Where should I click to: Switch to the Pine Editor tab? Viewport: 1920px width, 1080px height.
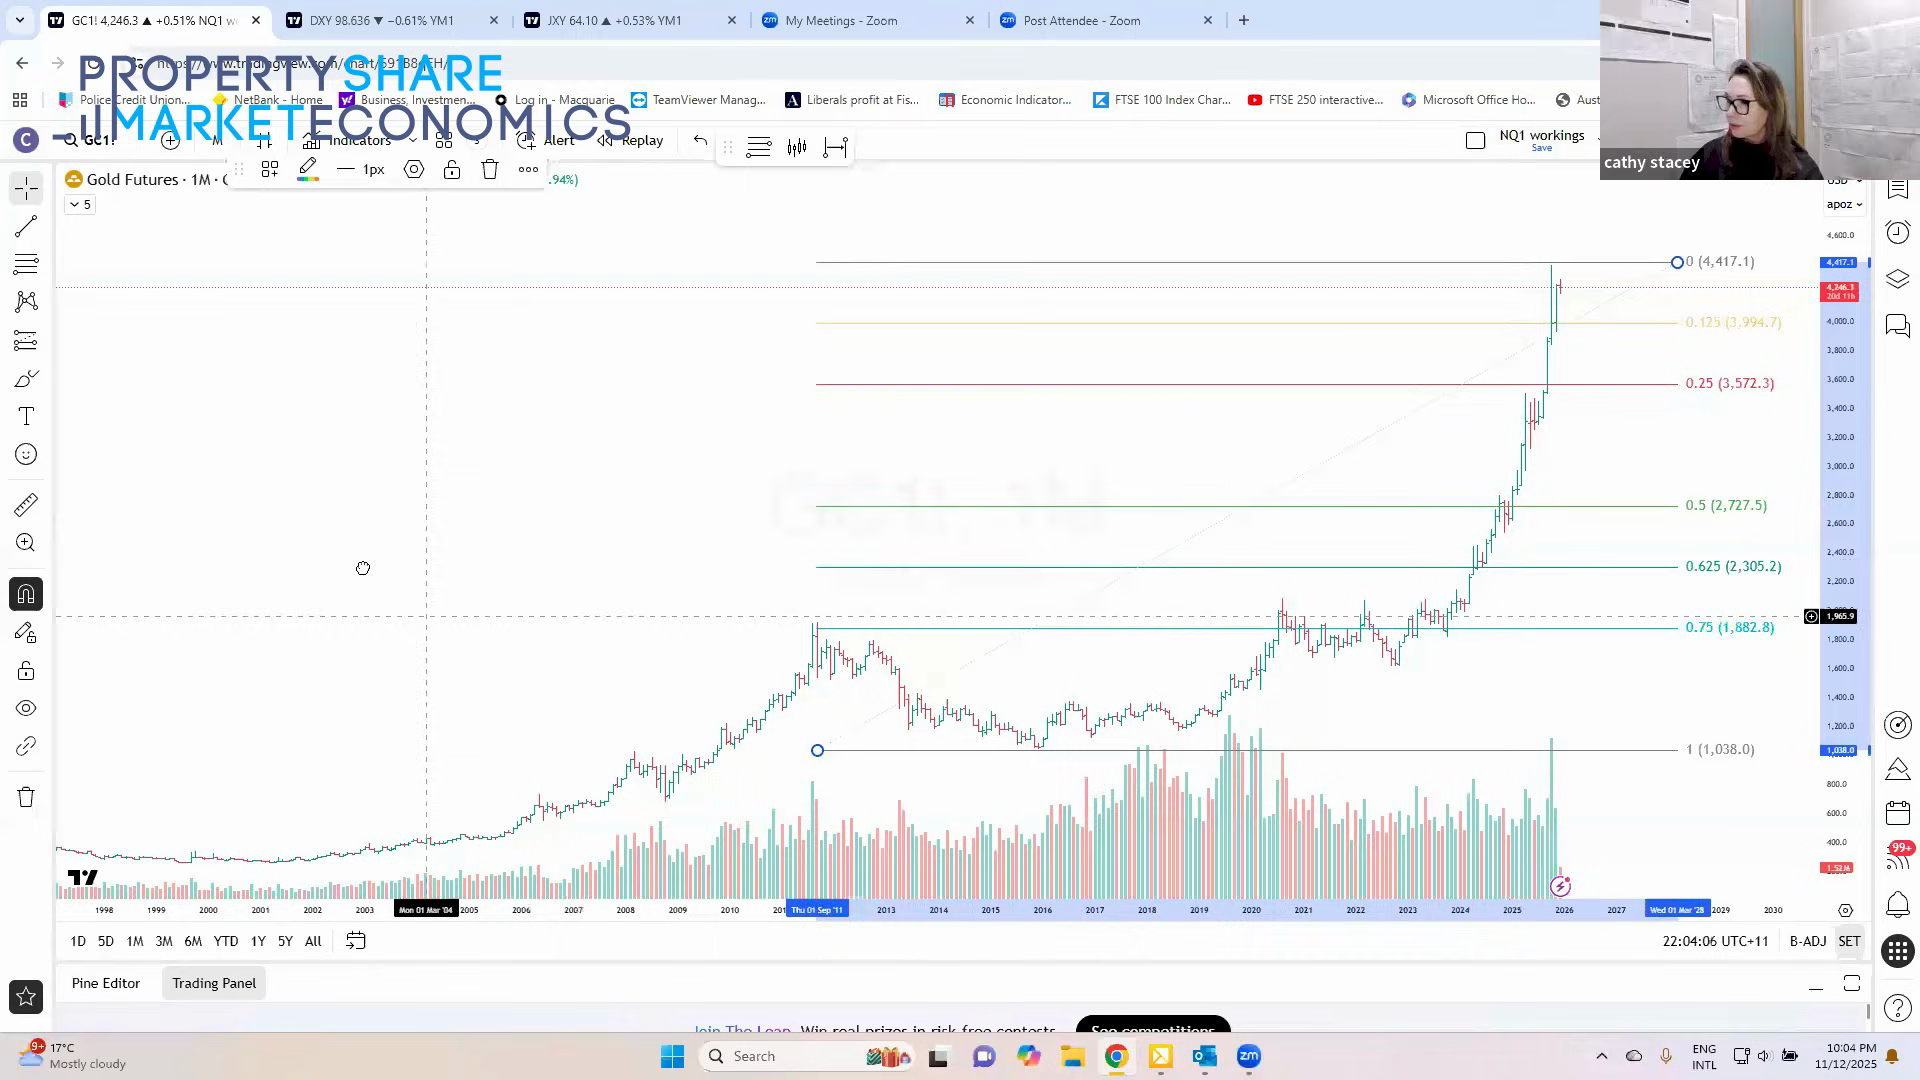pyautogui.click(x=105, y=983)
